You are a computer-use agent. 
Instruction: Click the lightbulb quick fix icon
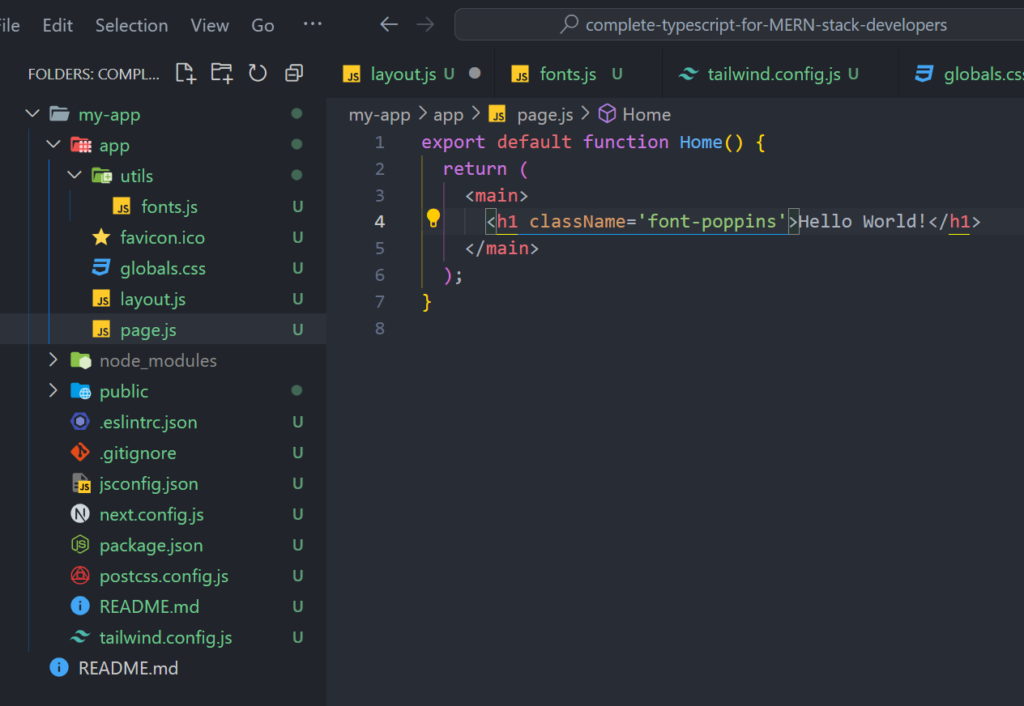pos(433,219)
